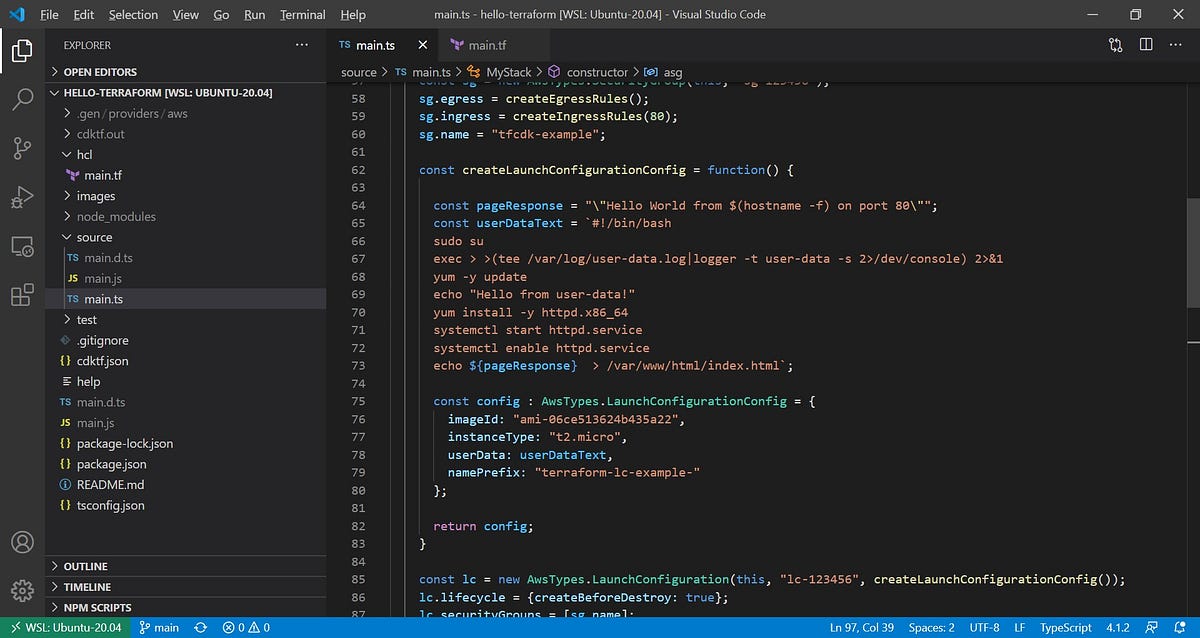Open main.tf in the hcl folder
This screenshot has width=1200, height=638.
coord(186,175)
